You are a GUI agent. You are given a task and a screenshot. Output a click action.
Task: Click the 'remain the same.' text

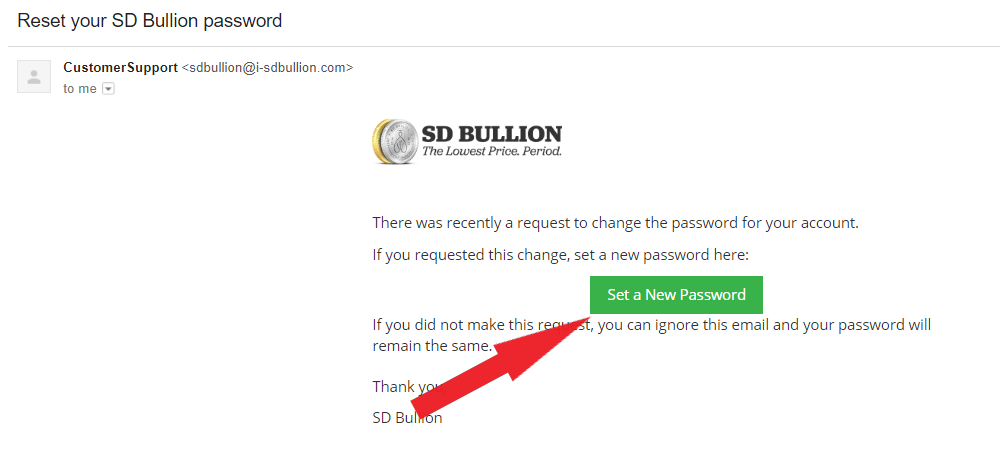click(x=432, y=346)
